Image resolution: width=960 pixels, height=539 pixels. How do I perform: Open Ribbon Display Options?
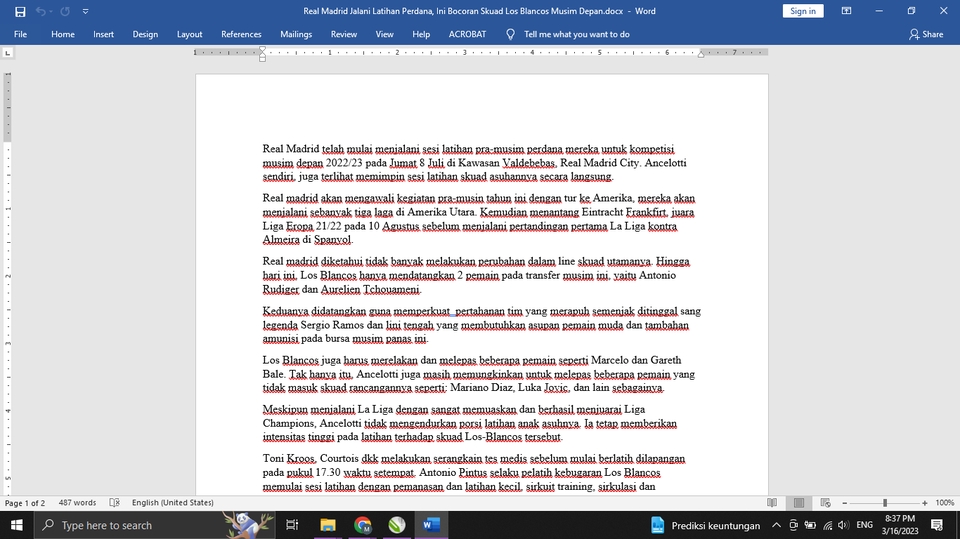tap(846, 11)
